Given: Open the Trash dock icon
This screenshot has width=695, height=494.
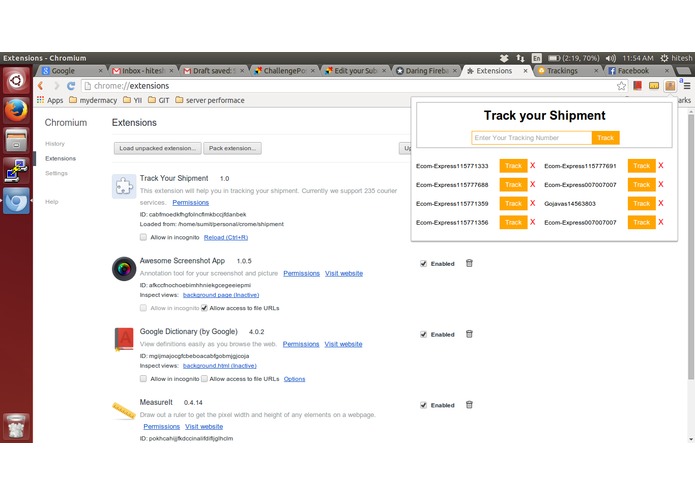Looking at the screenshot, I should [16, 426].
